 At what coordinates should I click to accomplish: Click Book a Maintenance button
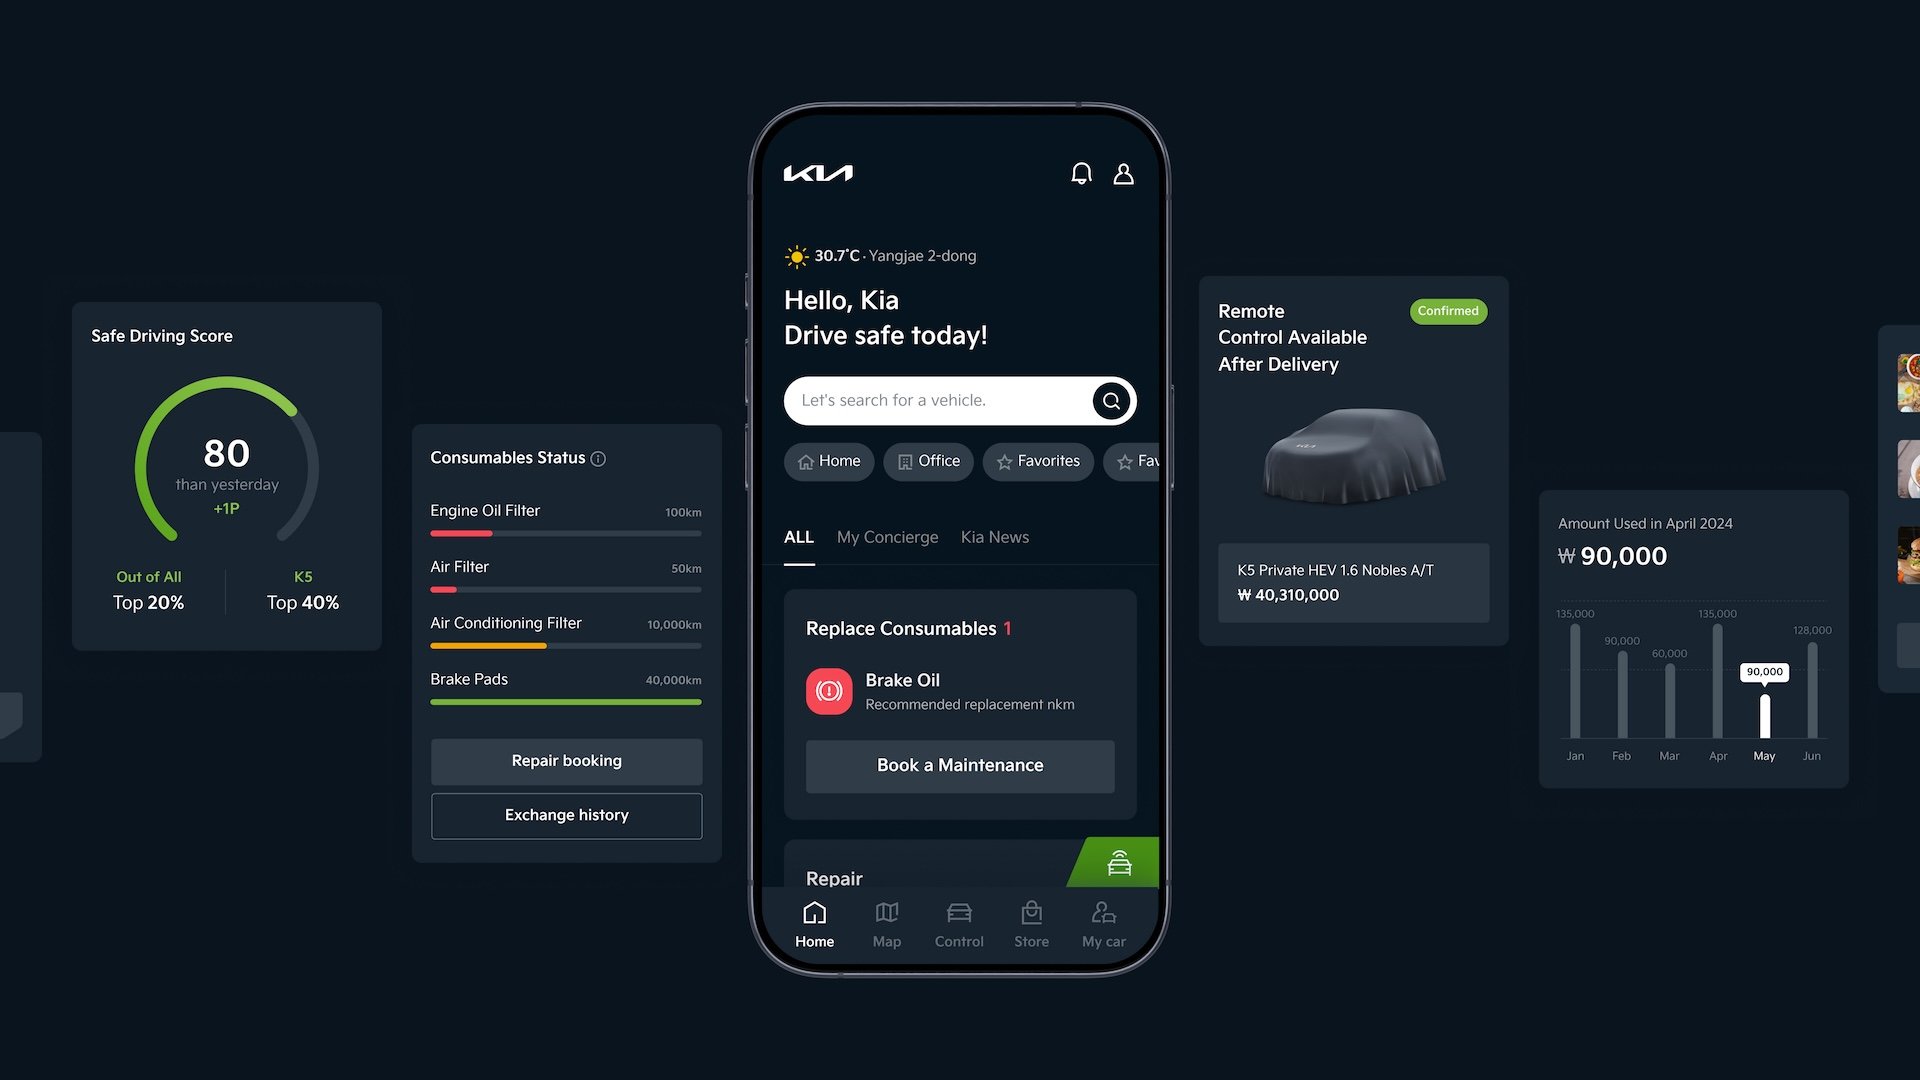[960, 765]
